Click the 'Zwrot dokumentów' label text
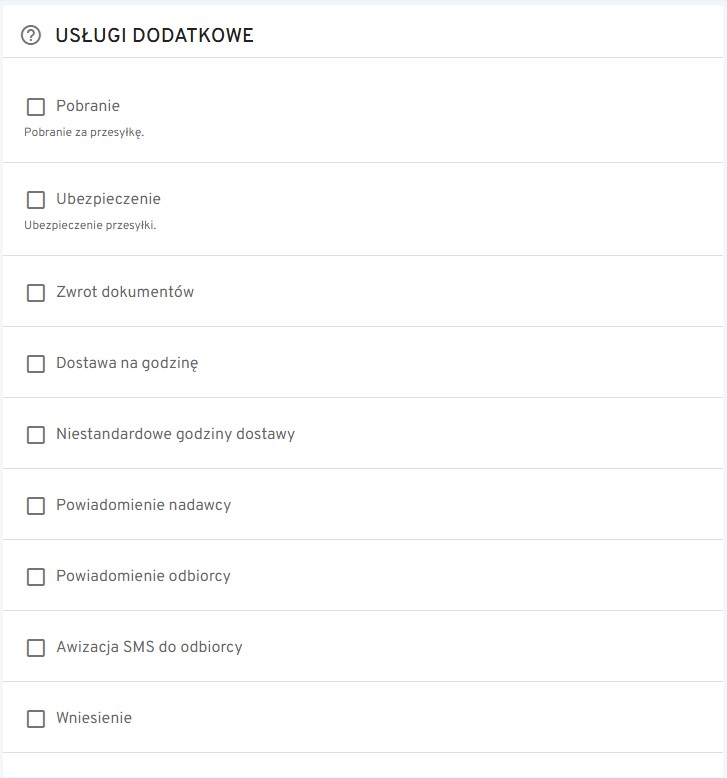Viewport: 727px width, 778px height. pos(125,292)
